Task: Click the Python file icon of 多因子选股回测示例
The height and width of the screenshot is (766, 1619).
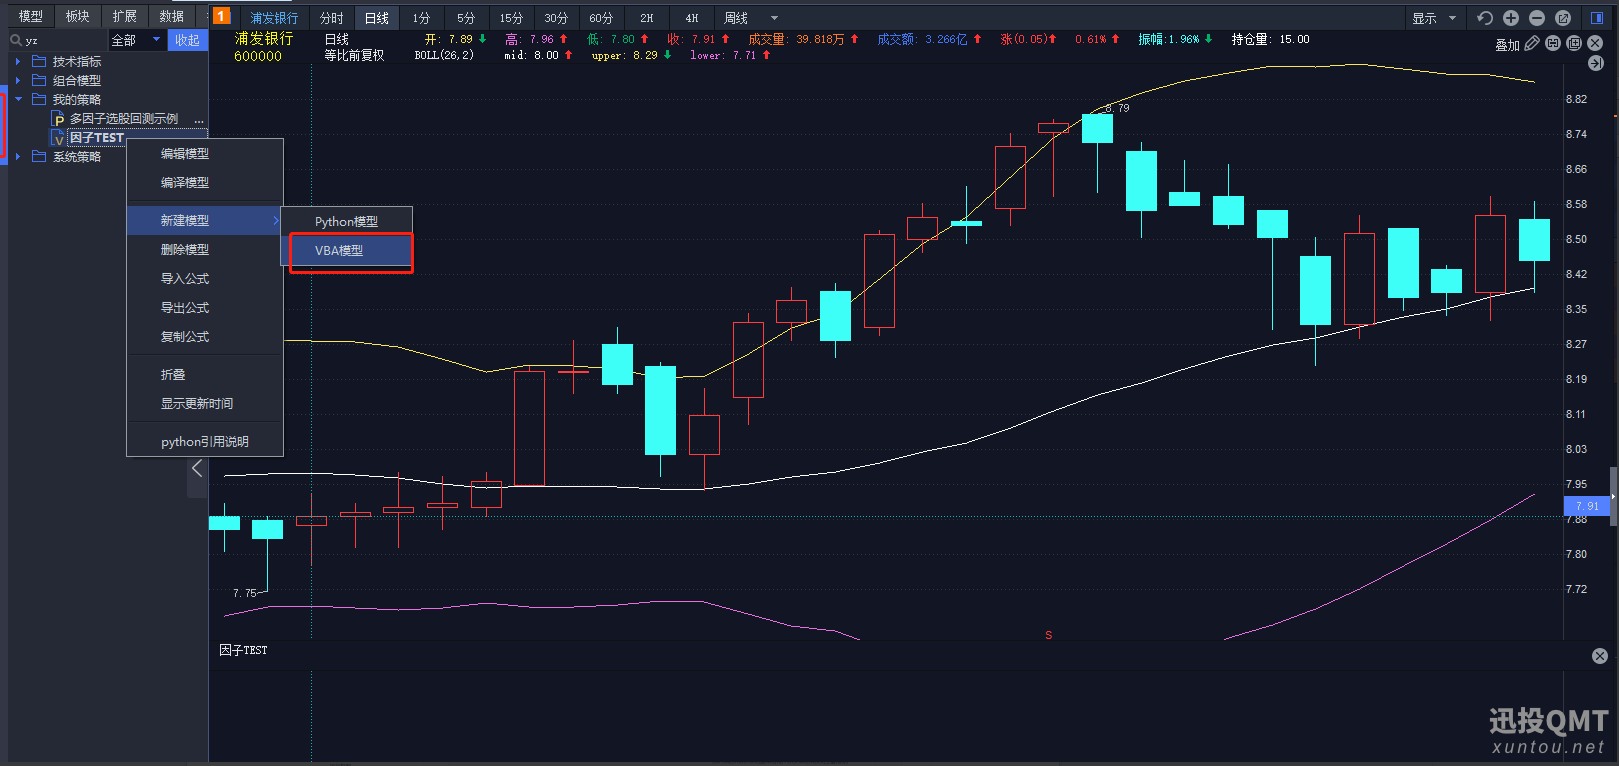Action: pyautogui.click(x=58, y=119)
